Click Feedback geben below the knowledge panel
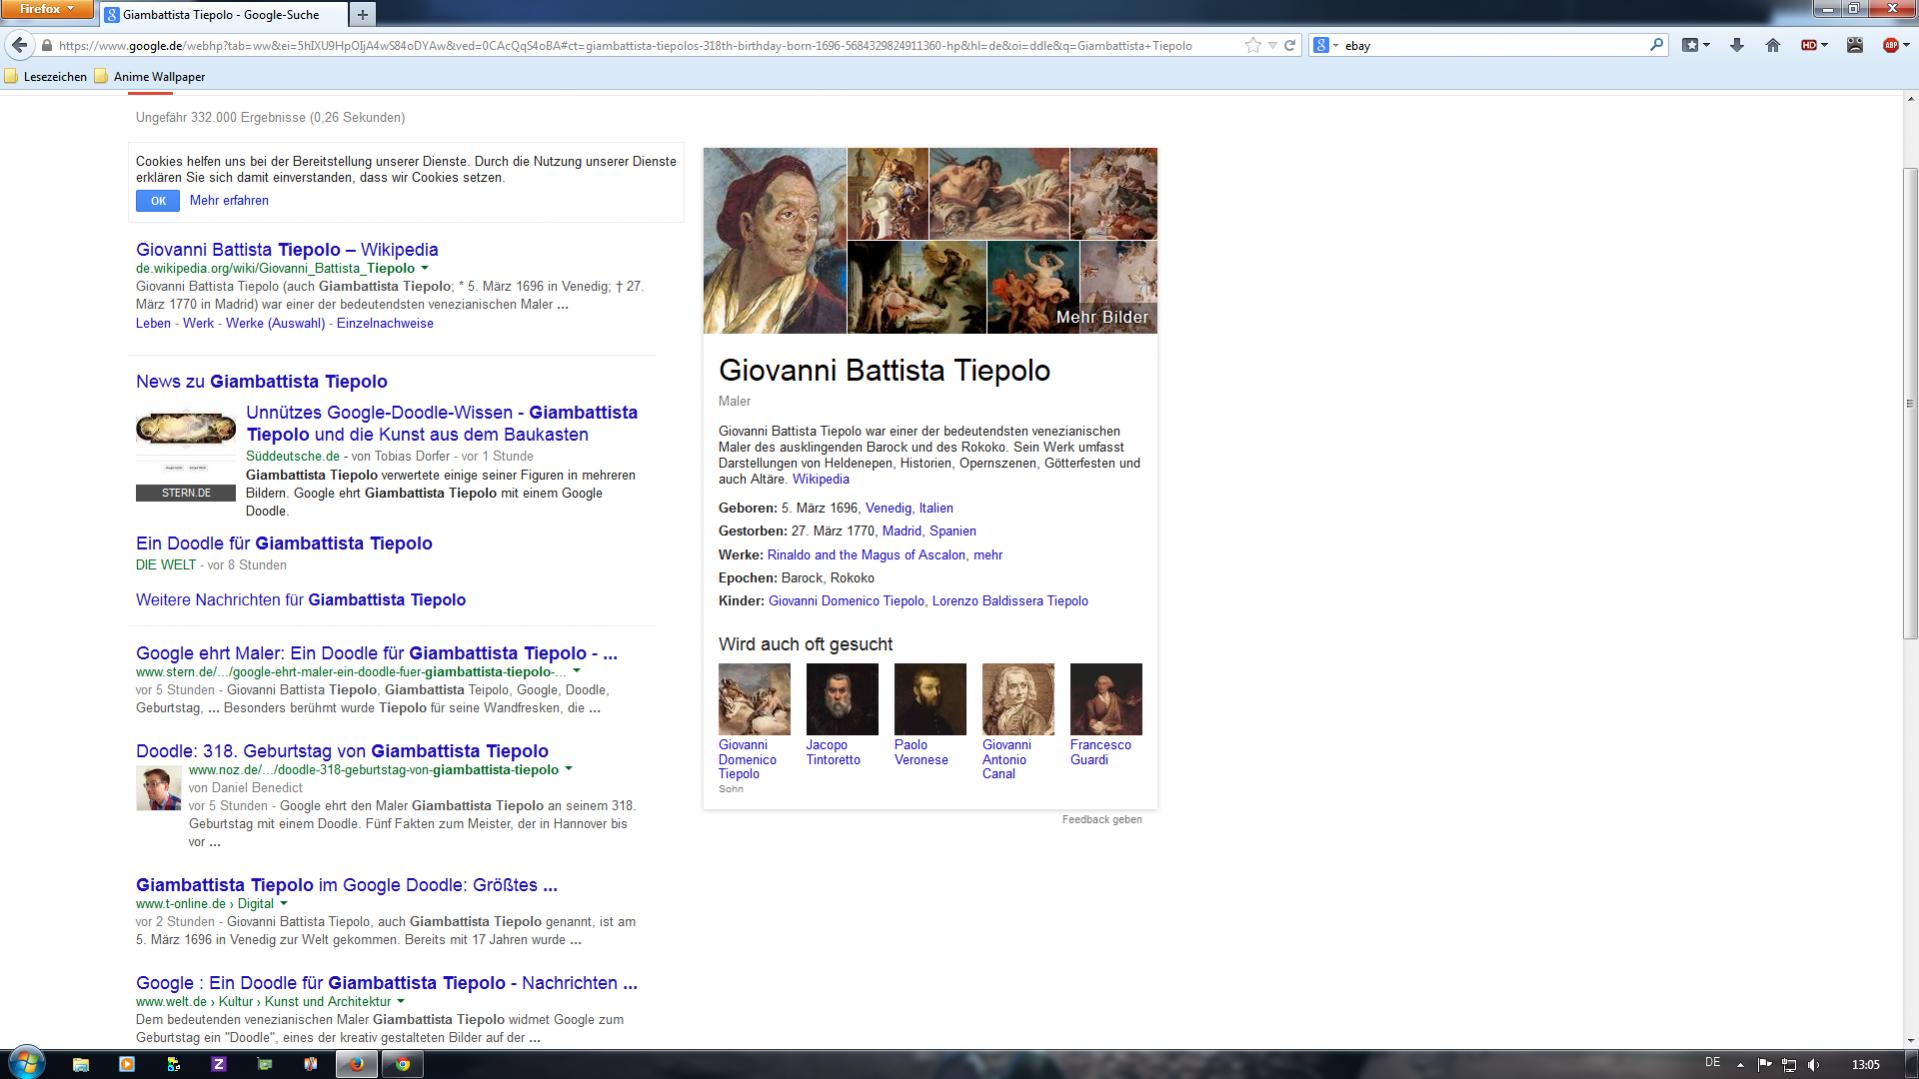1919x1079 pixels. 1102,819
